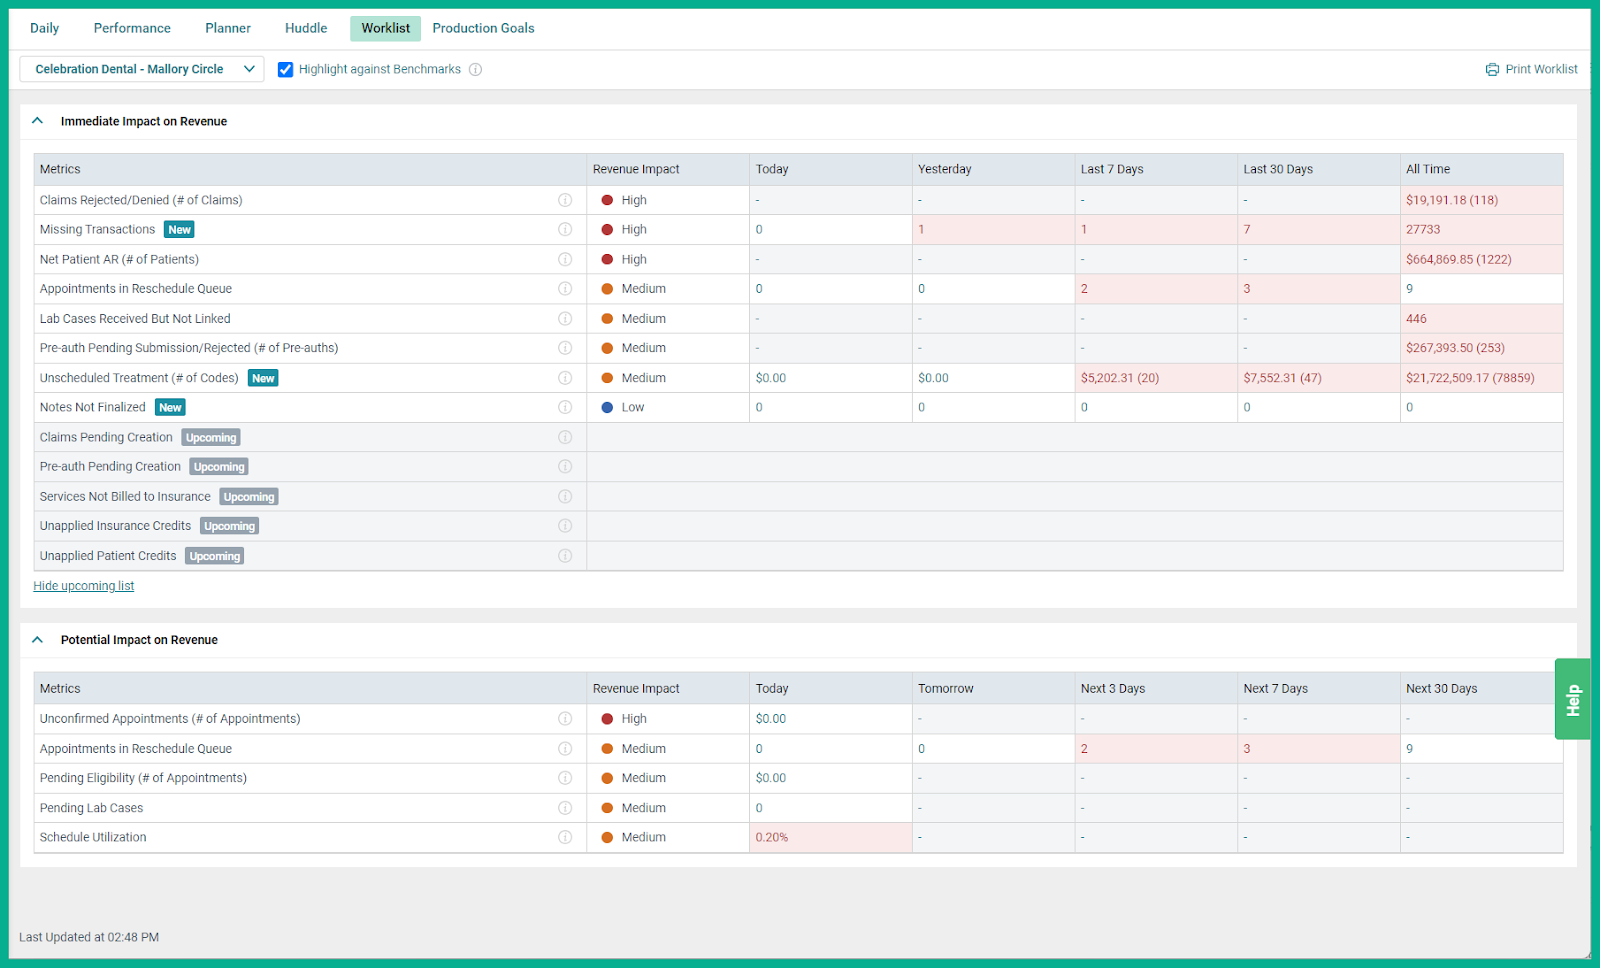Open info tooltip for Claims Rejected/Denied
1600x968 pixels.
[x=565, y=200]
